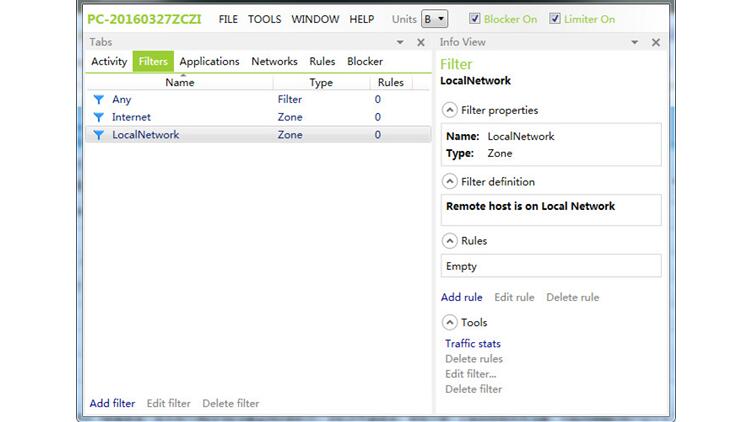Close the Info View panel

[656, 42]
